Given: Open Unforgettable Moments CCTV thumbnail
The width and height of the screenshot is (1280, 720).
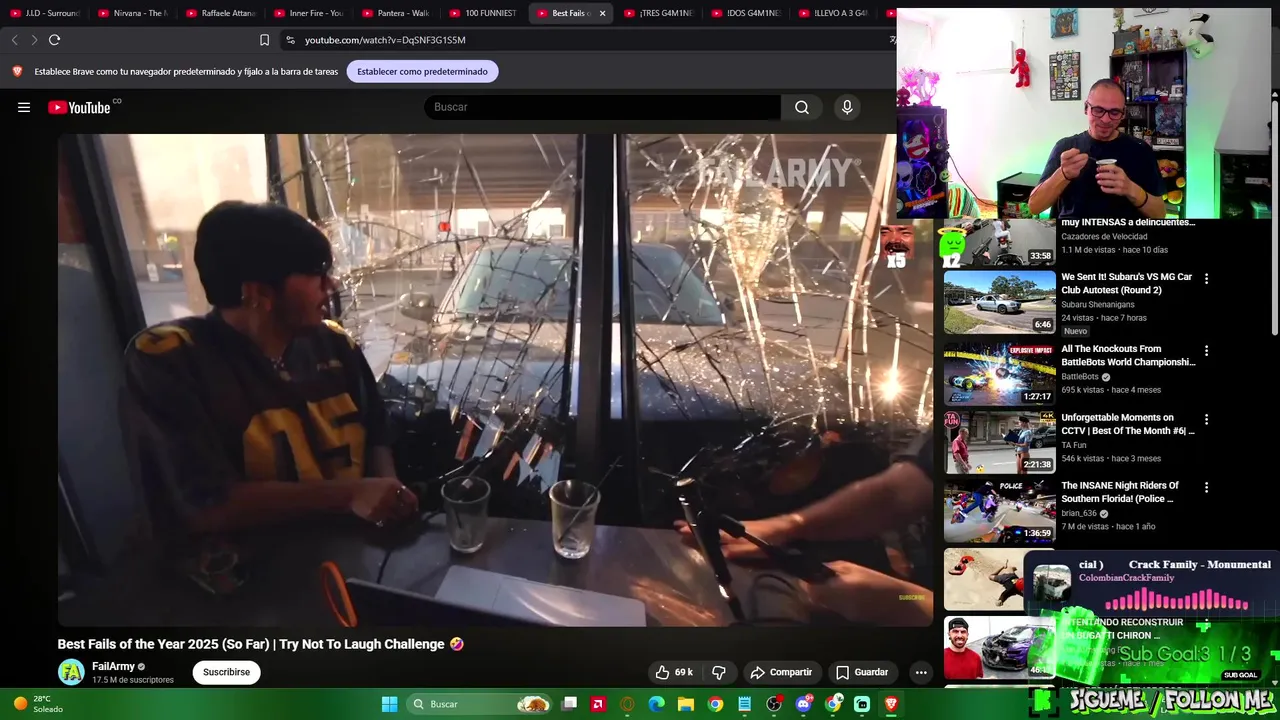Looking at the screenshot, I should tap(999, 441).
